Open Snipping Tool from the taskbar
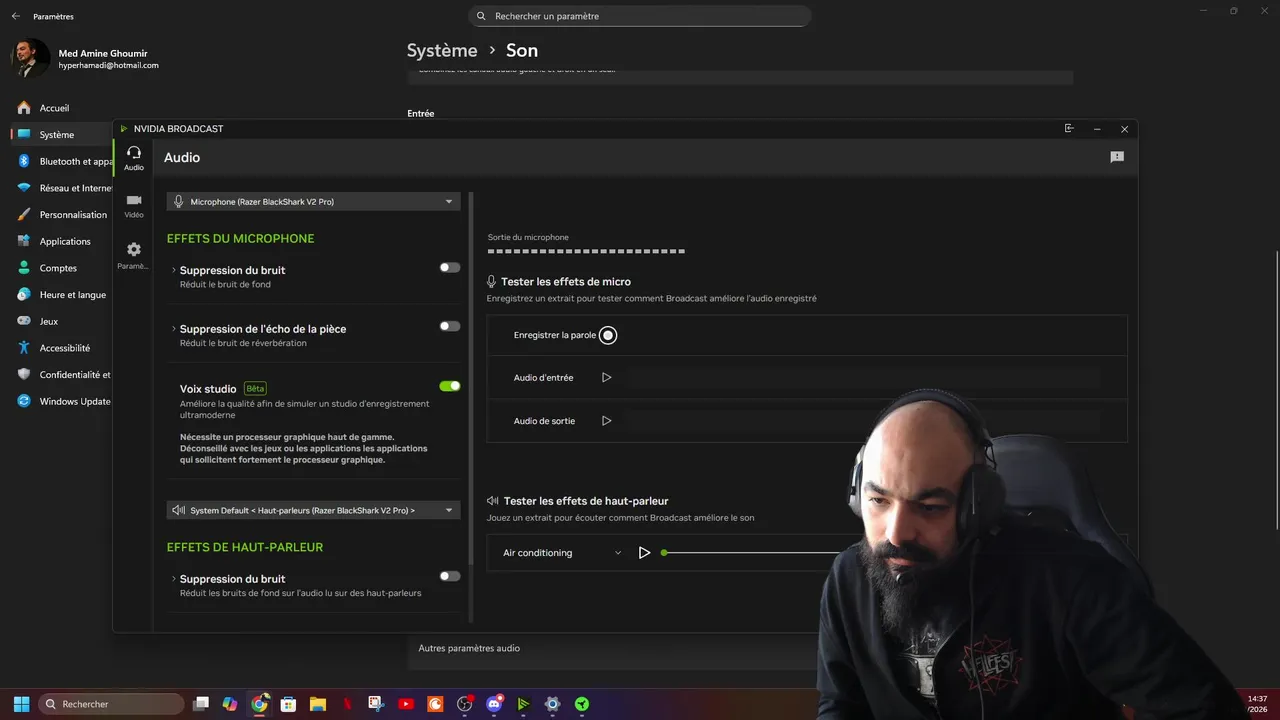 tap(376, 704)
